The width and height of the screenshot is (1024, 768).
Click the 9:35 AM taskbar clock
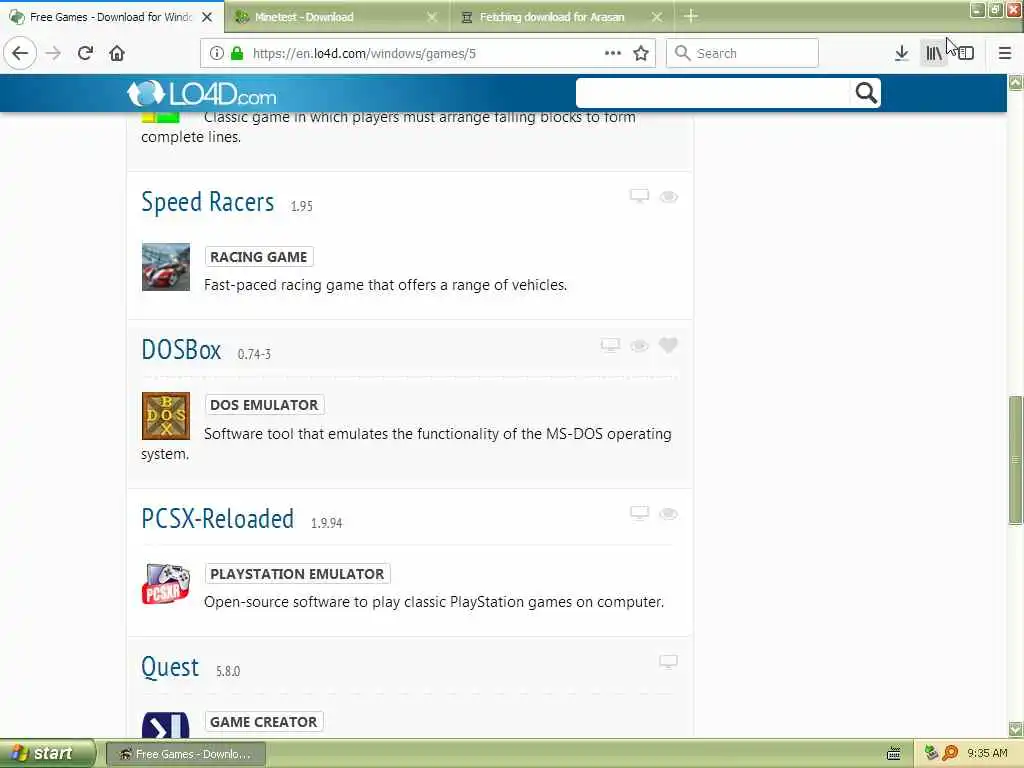click(x=987, y=753)
